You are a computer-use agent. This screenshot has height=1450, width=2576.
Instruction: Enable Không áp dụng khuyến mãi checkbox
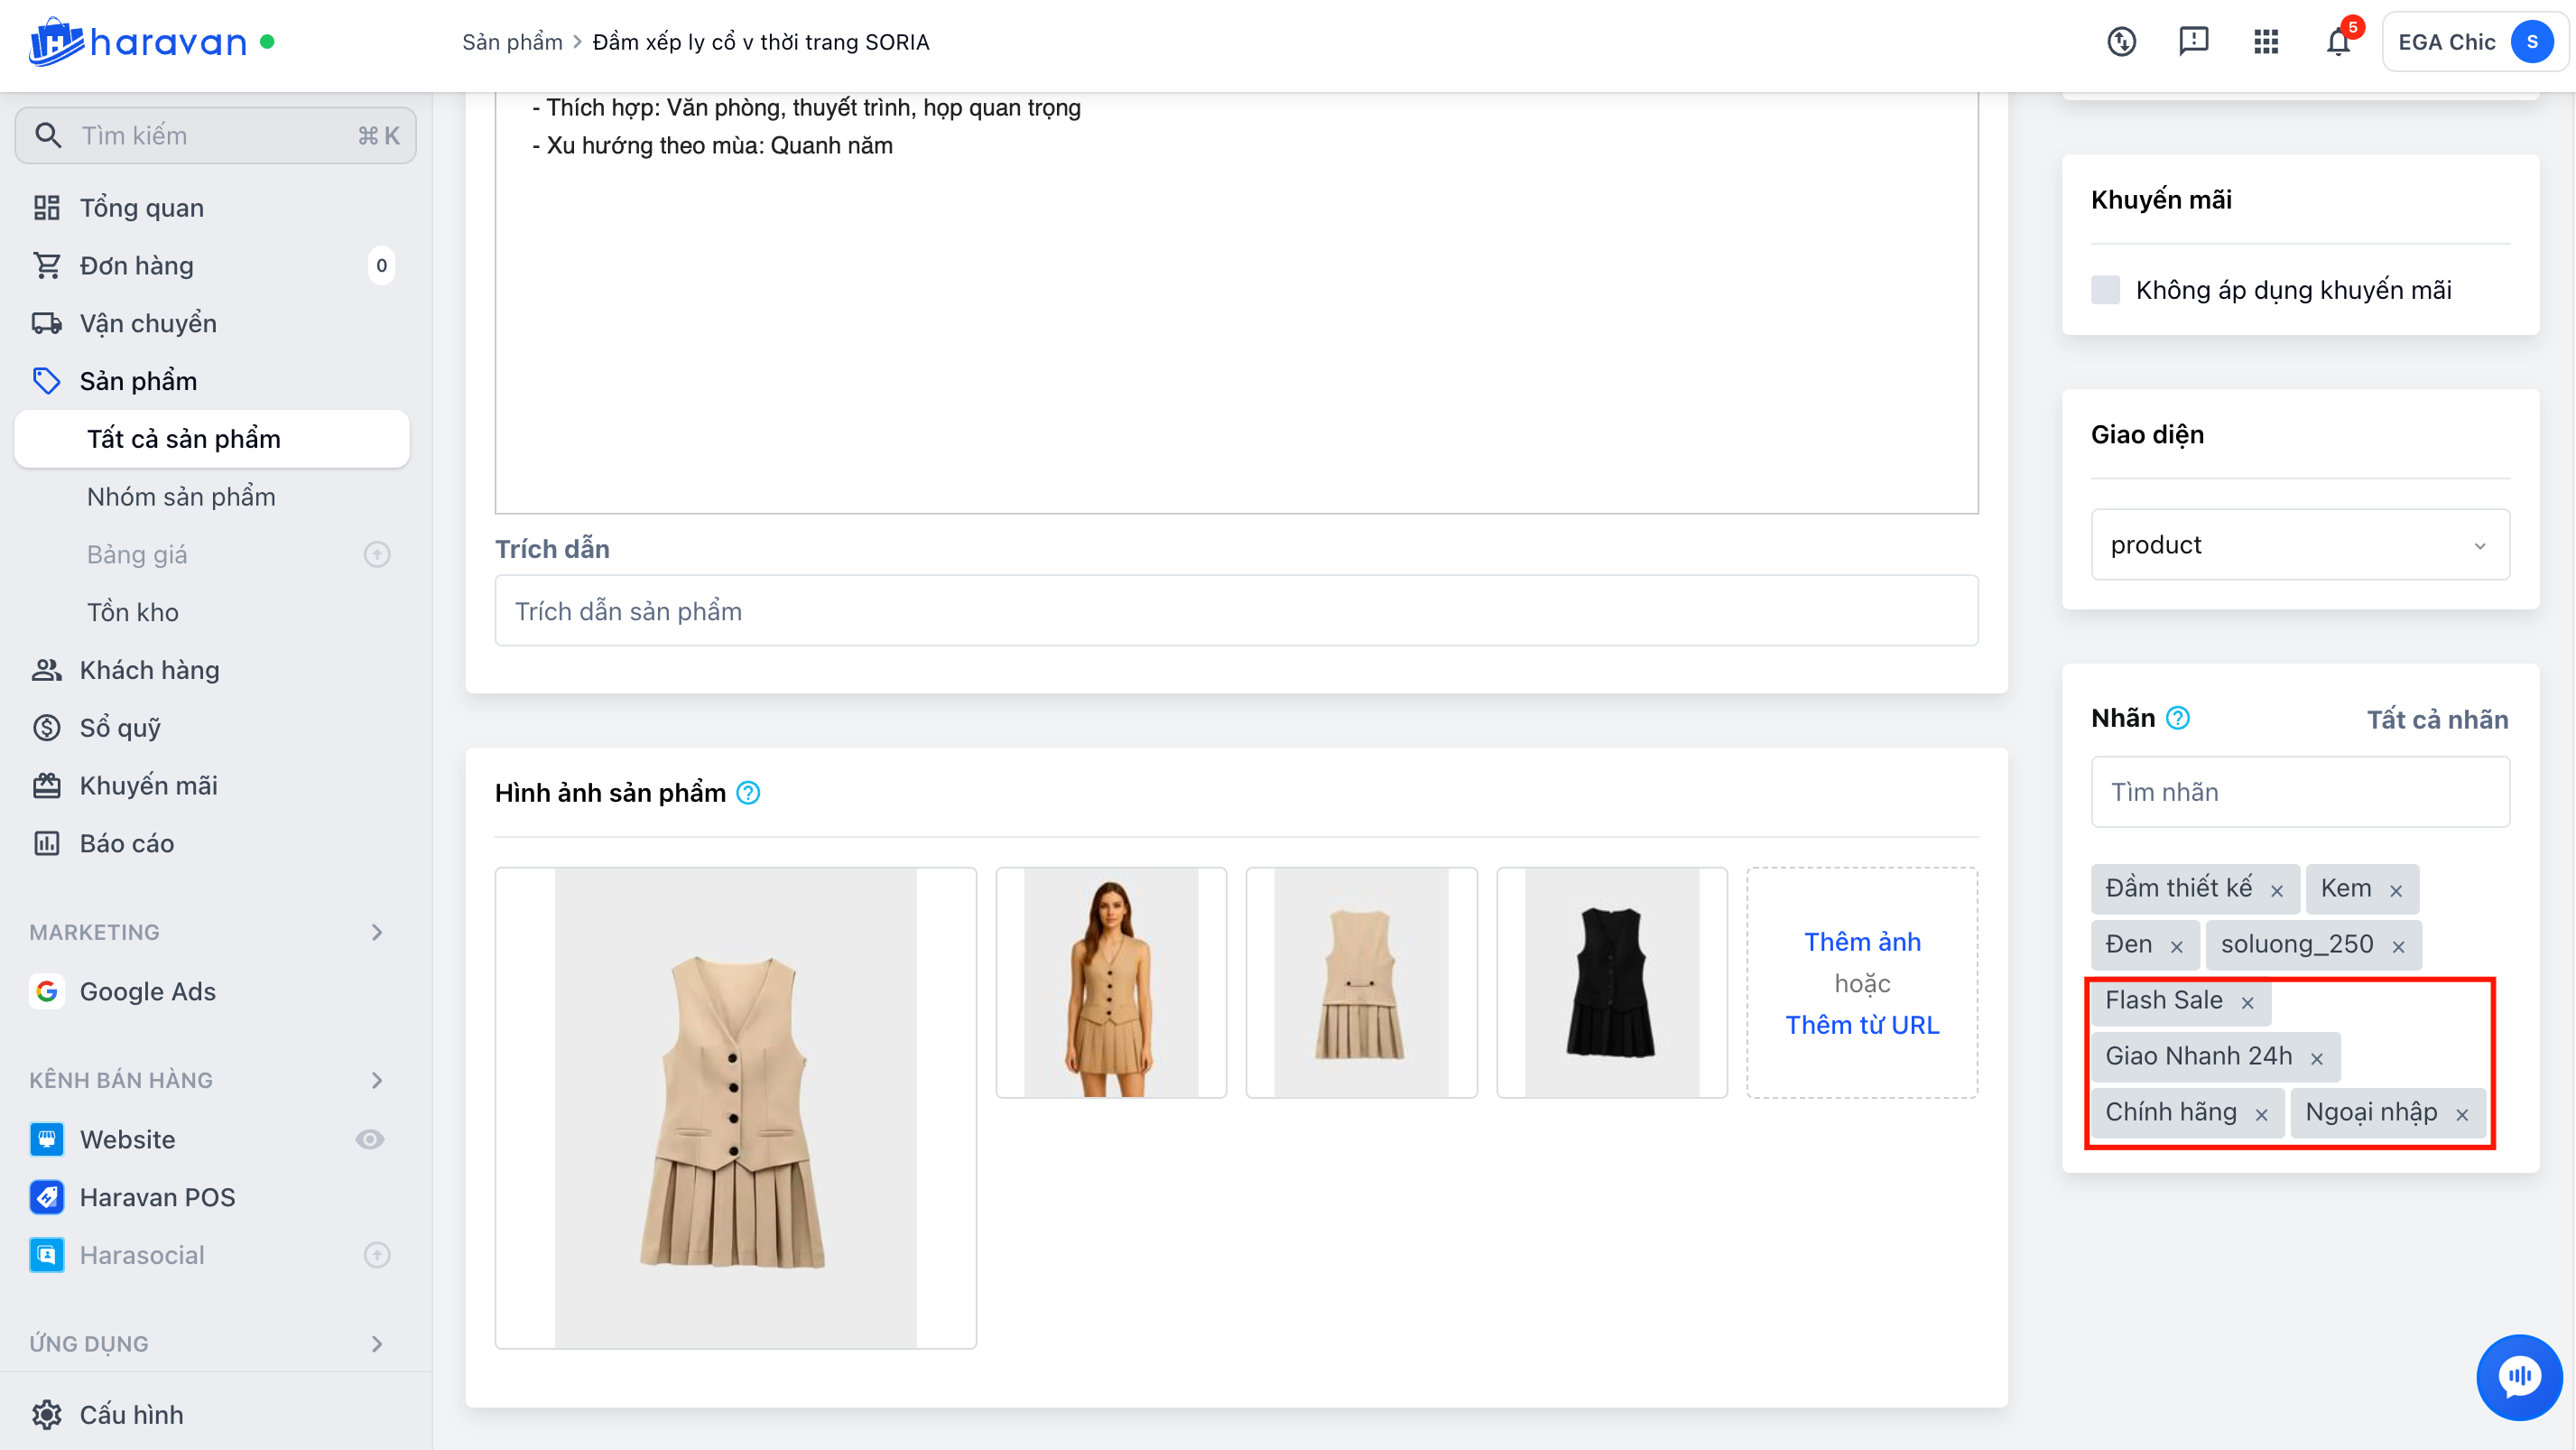[2105, 290]
